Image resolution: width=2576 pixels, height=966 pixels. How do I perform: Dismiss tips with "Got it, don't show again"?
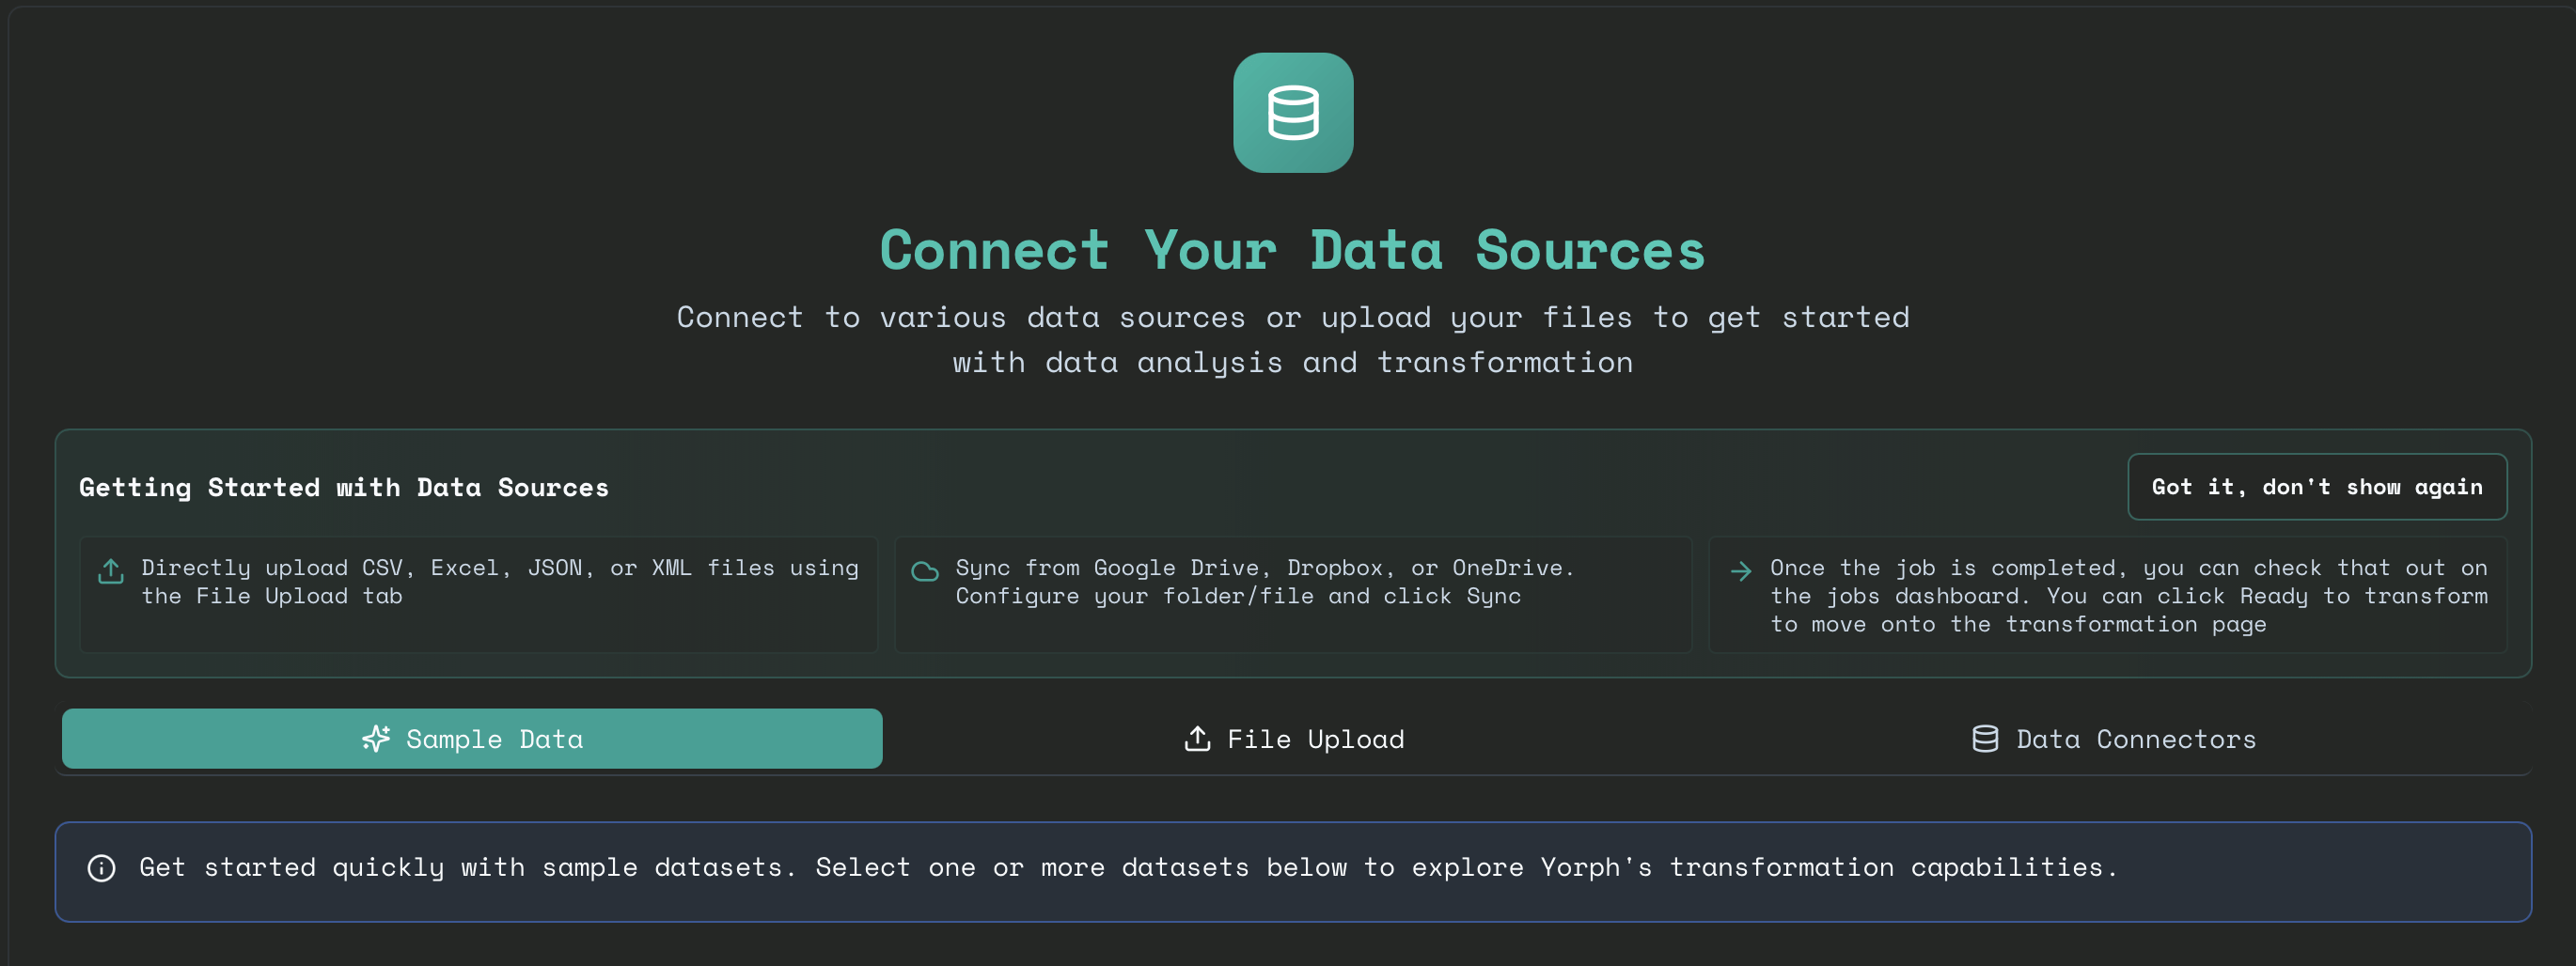click(2316, 487)
